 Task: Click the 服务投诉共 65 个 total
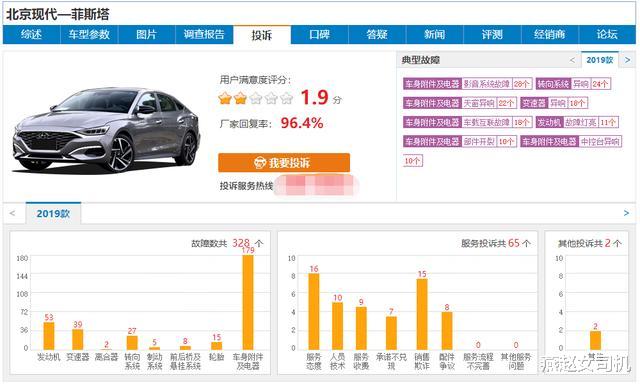pyautogui.click(x=496, y=243)
